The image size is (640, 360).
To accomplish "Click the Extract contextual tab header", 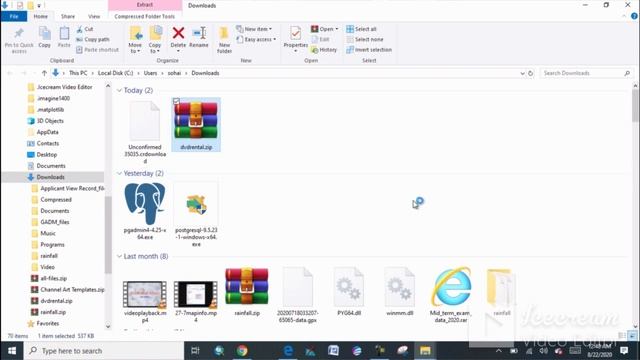I will [x=145, y=5].
